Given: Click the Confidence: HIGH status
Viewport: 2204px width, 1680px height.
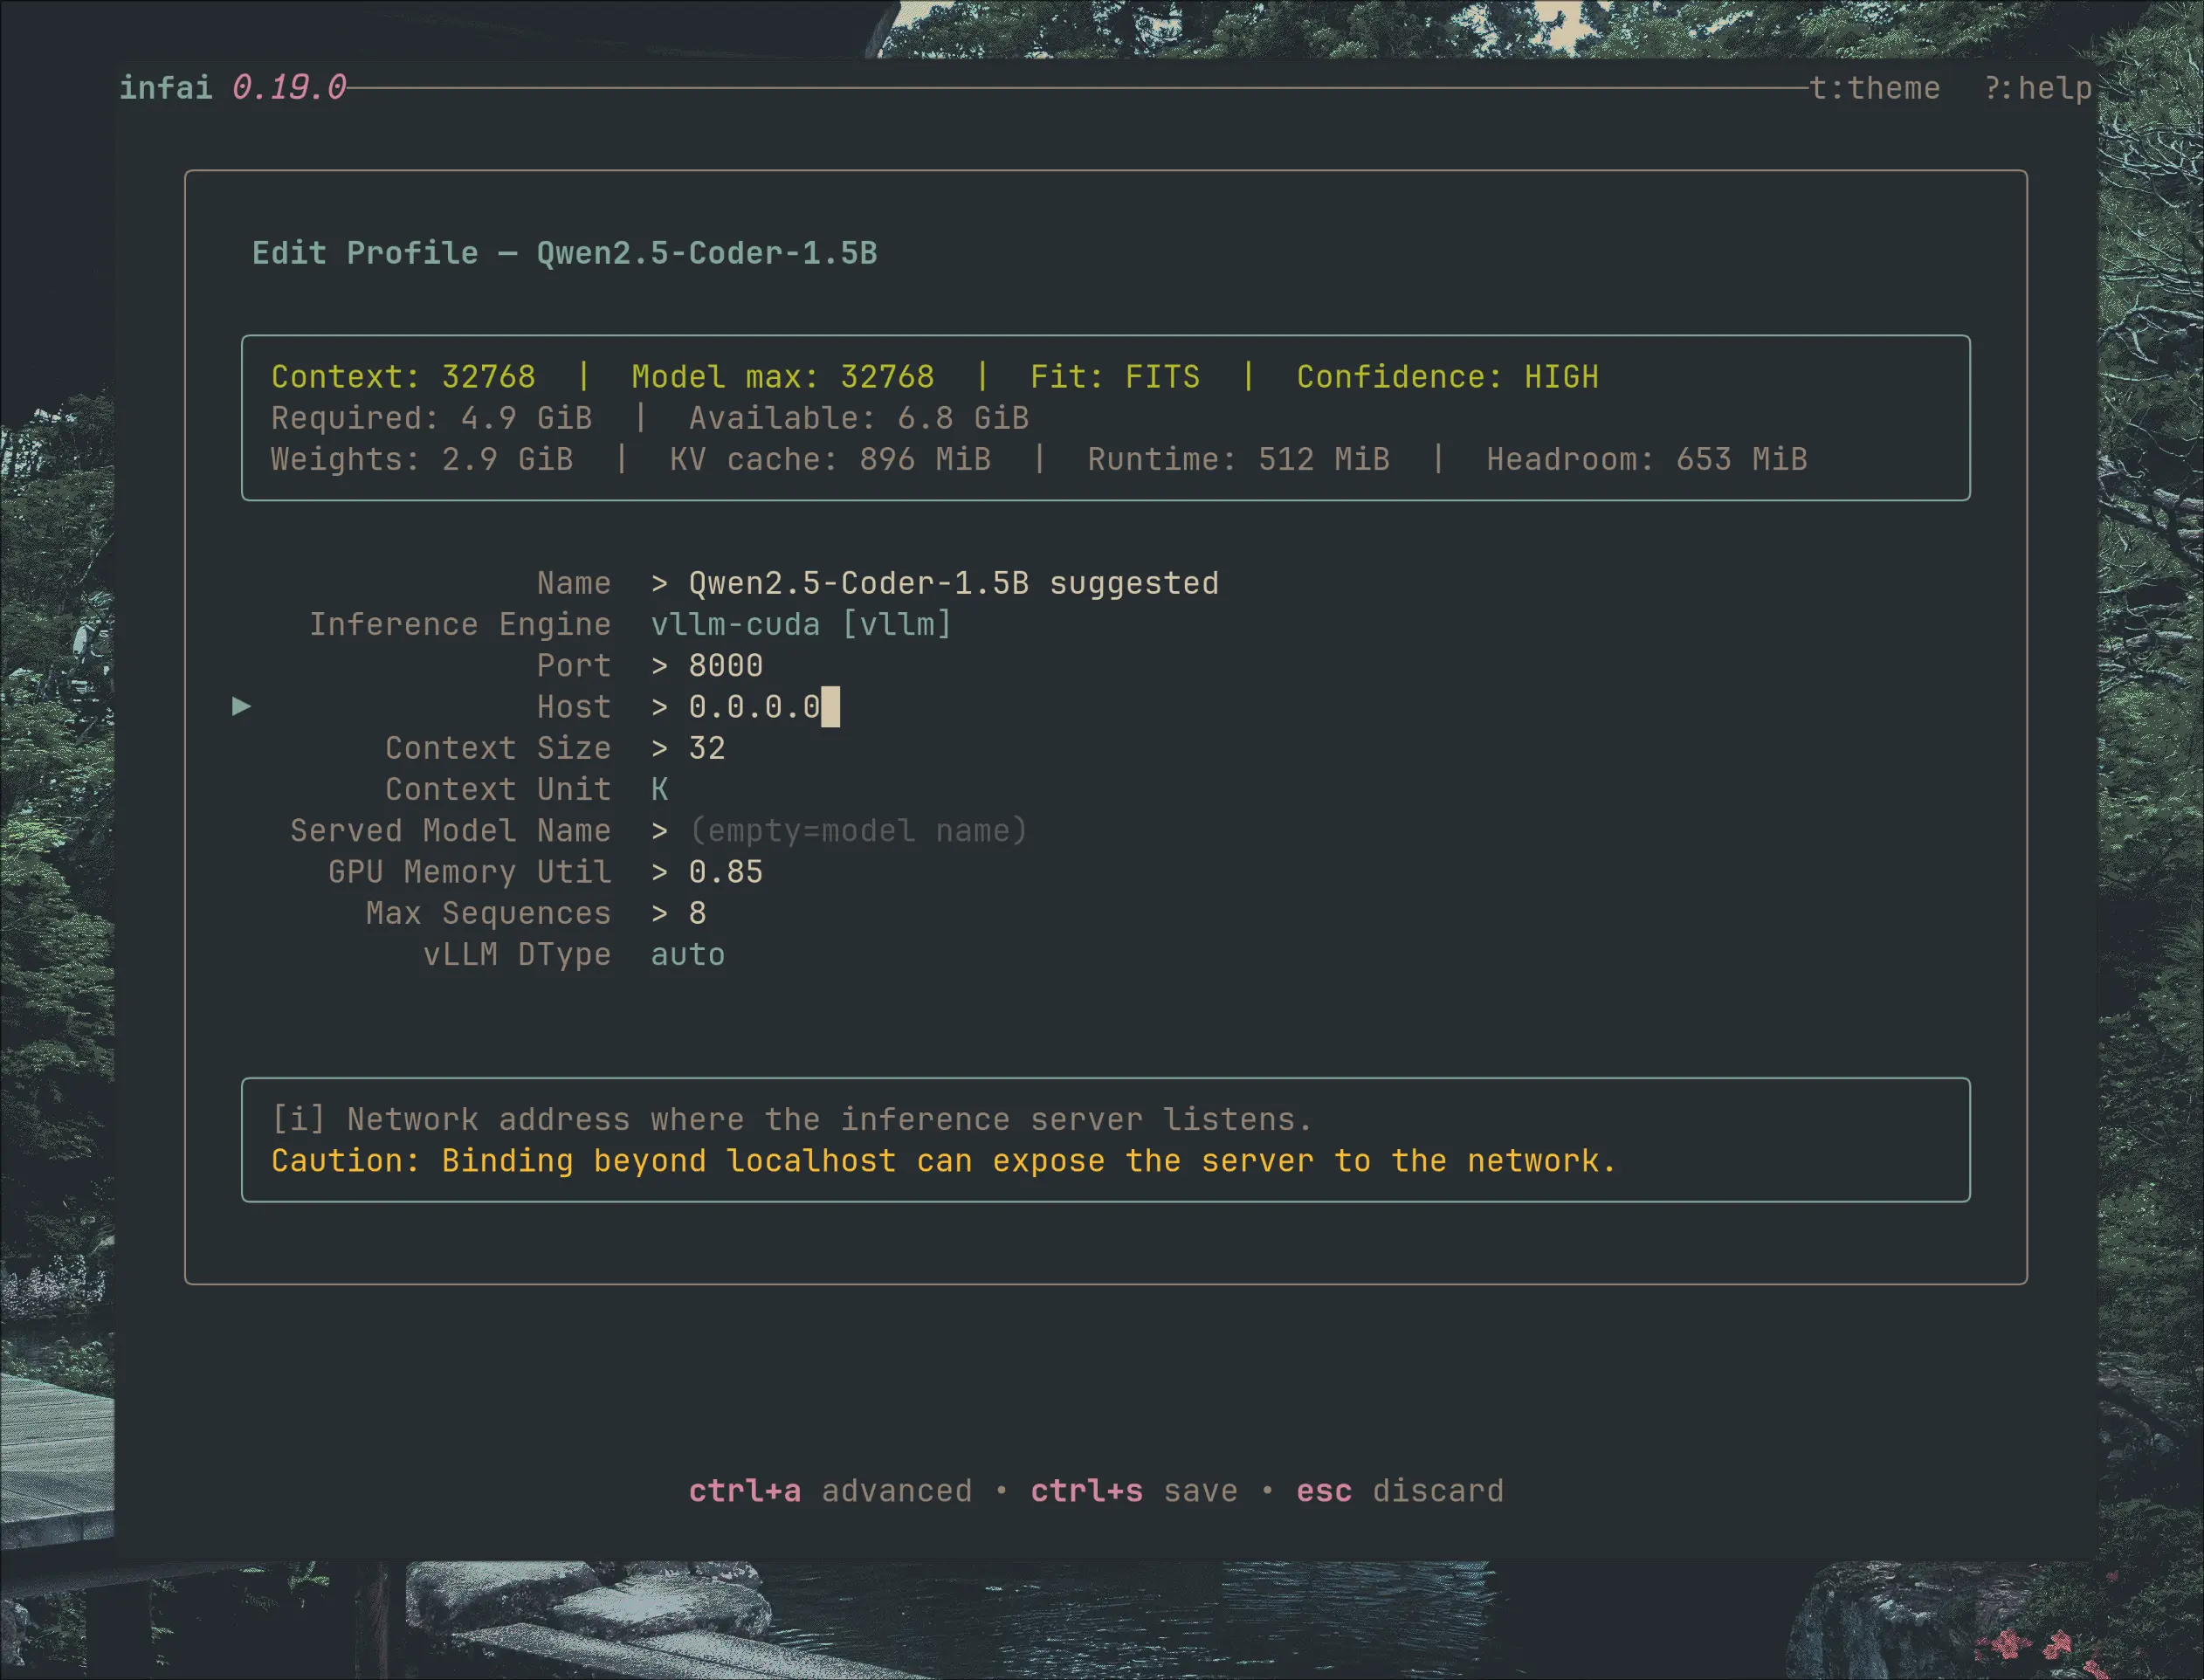Looking at the screenshot, I should [1448, 377].
